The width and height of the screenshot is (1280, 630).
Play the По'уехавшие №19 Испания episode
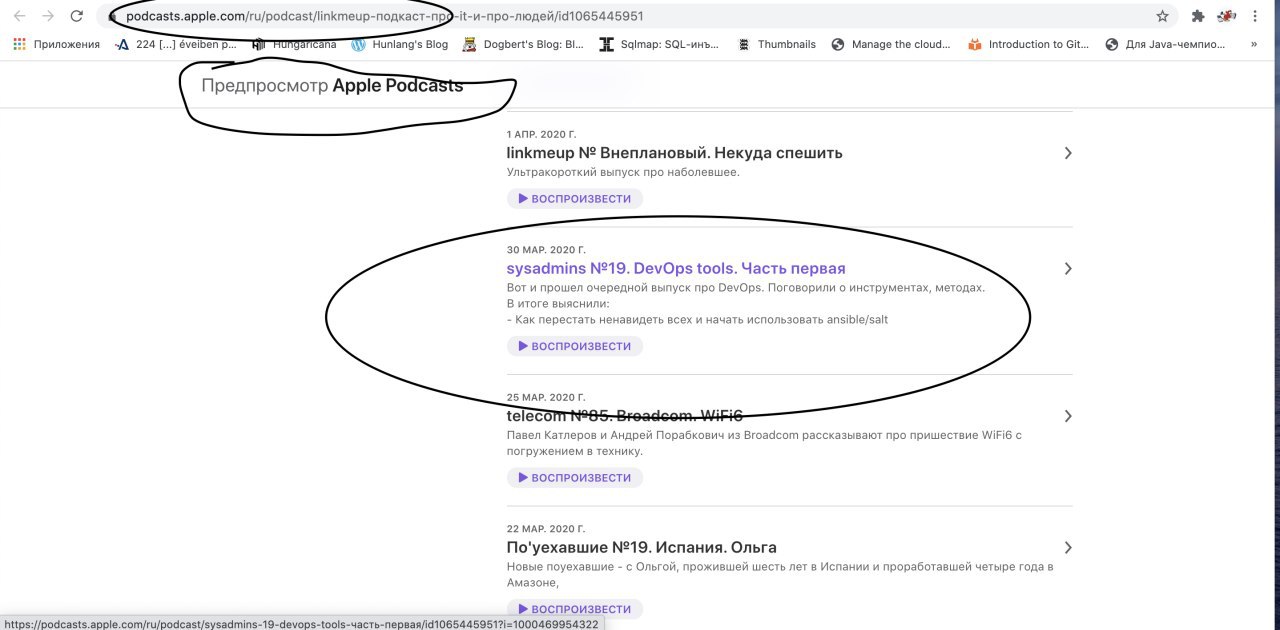click(575, 609)
